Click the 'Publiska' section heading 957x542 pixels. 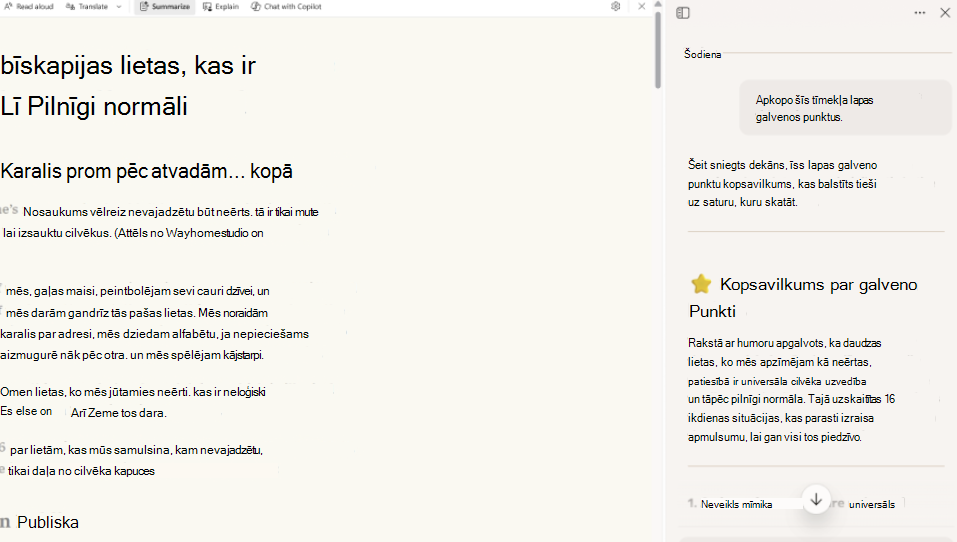[x=48, y=522]
